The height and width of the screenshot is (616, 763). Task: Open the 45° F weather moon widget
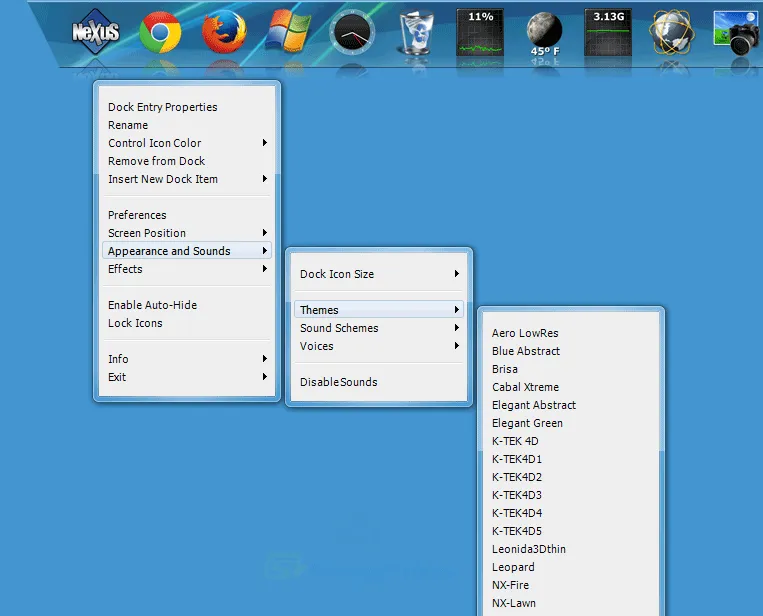tap(545, 33)
